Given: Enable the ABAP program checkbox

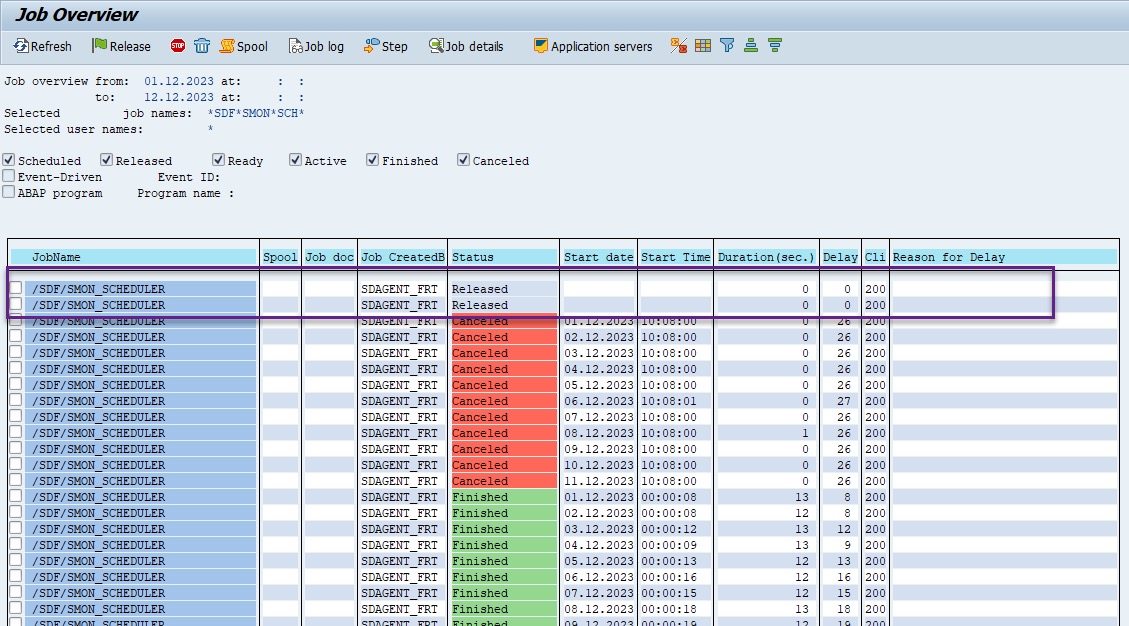Looking at the screenshot, I should 9,192.
